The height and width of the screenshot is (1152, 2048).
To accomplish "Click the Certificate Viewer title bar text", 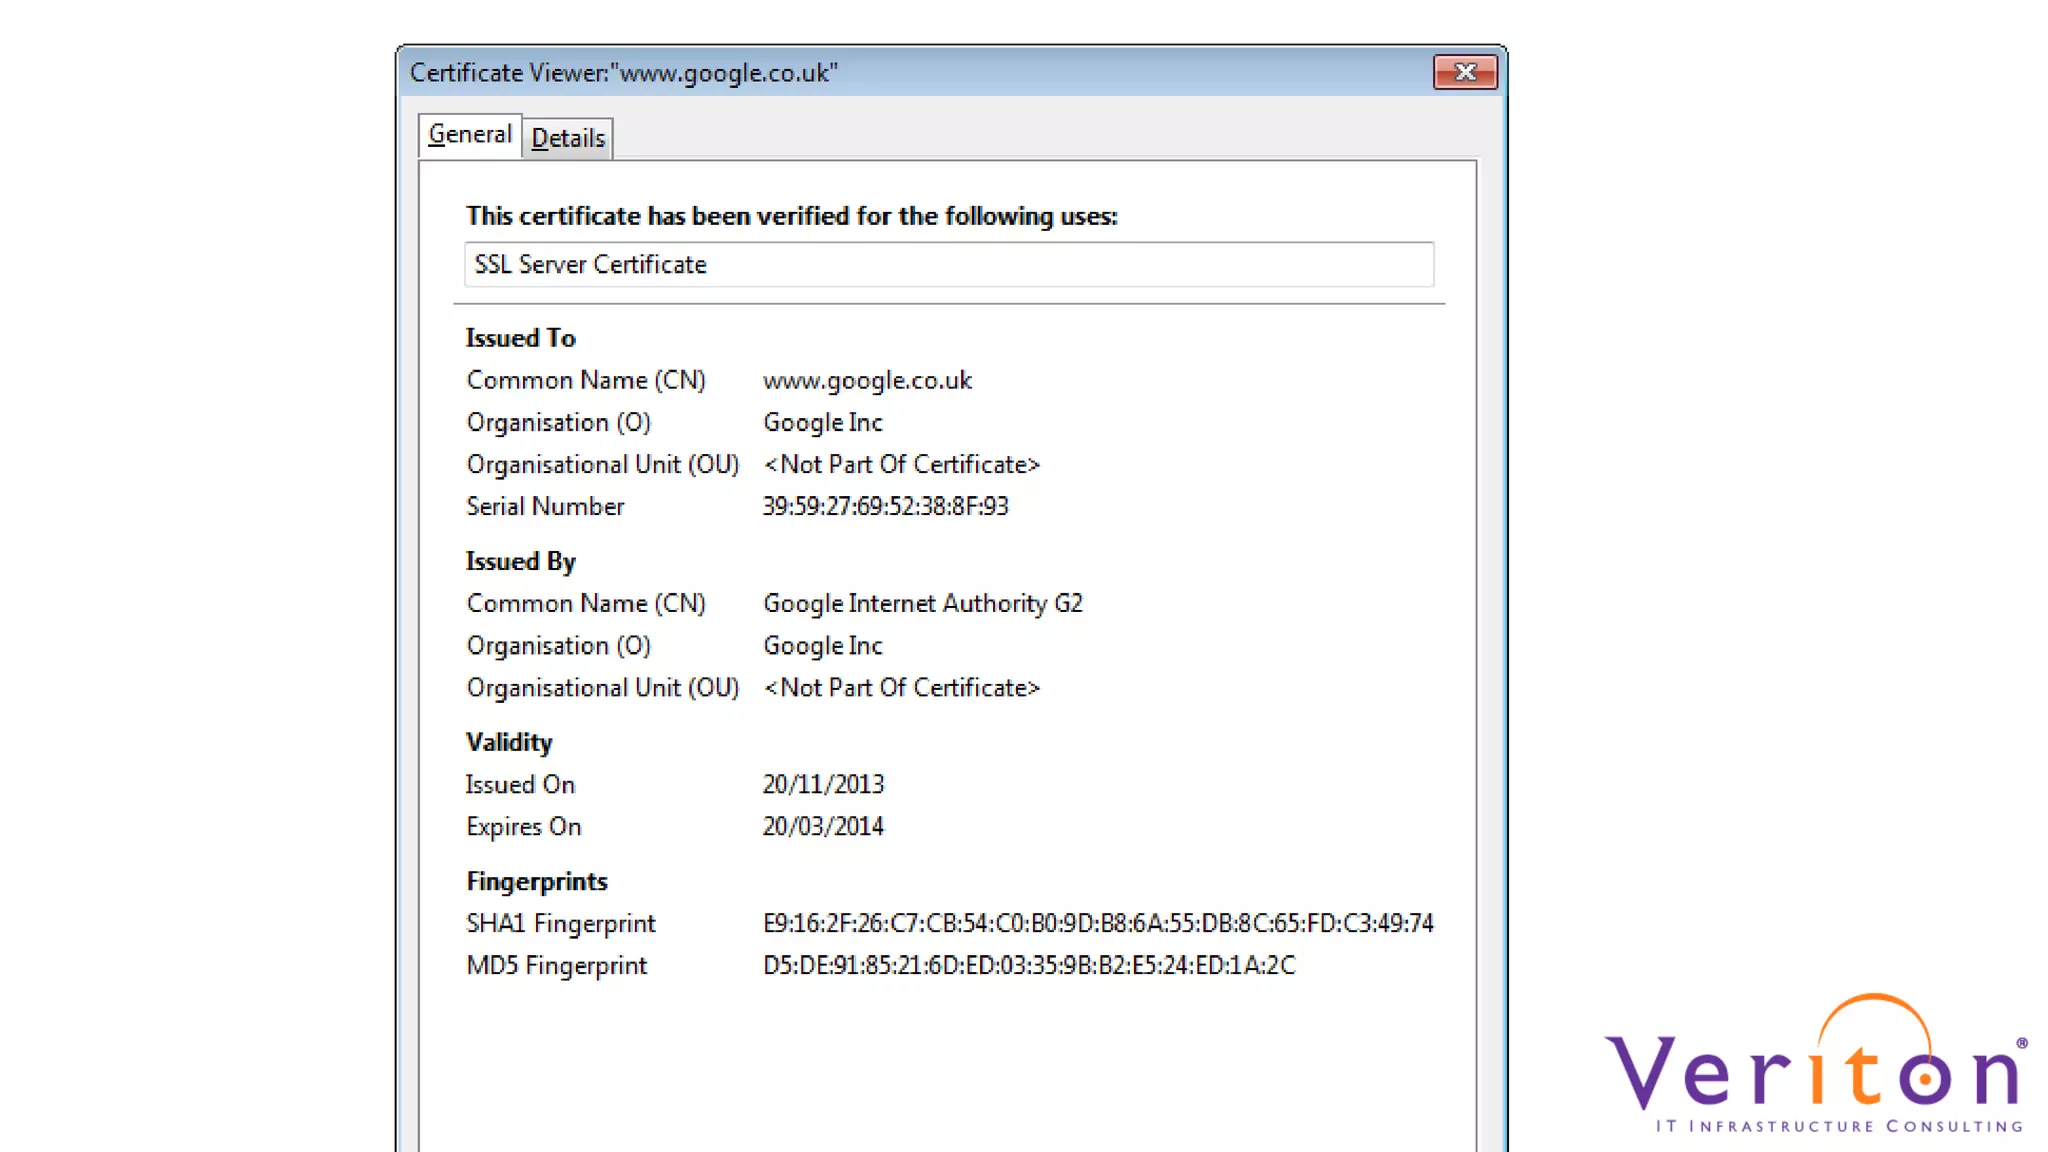I will [623, 73].
